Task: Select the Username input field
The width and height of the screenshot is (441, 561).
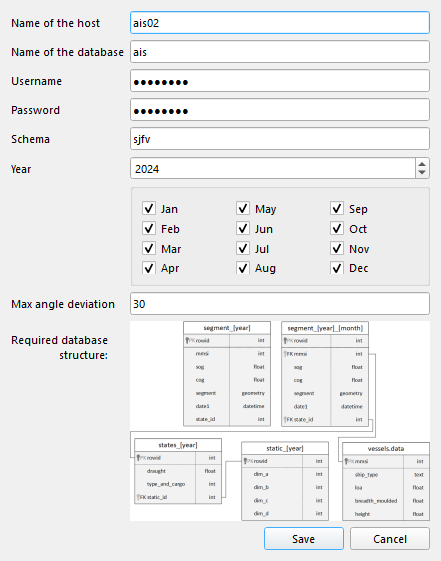Action: click(280, 81)
